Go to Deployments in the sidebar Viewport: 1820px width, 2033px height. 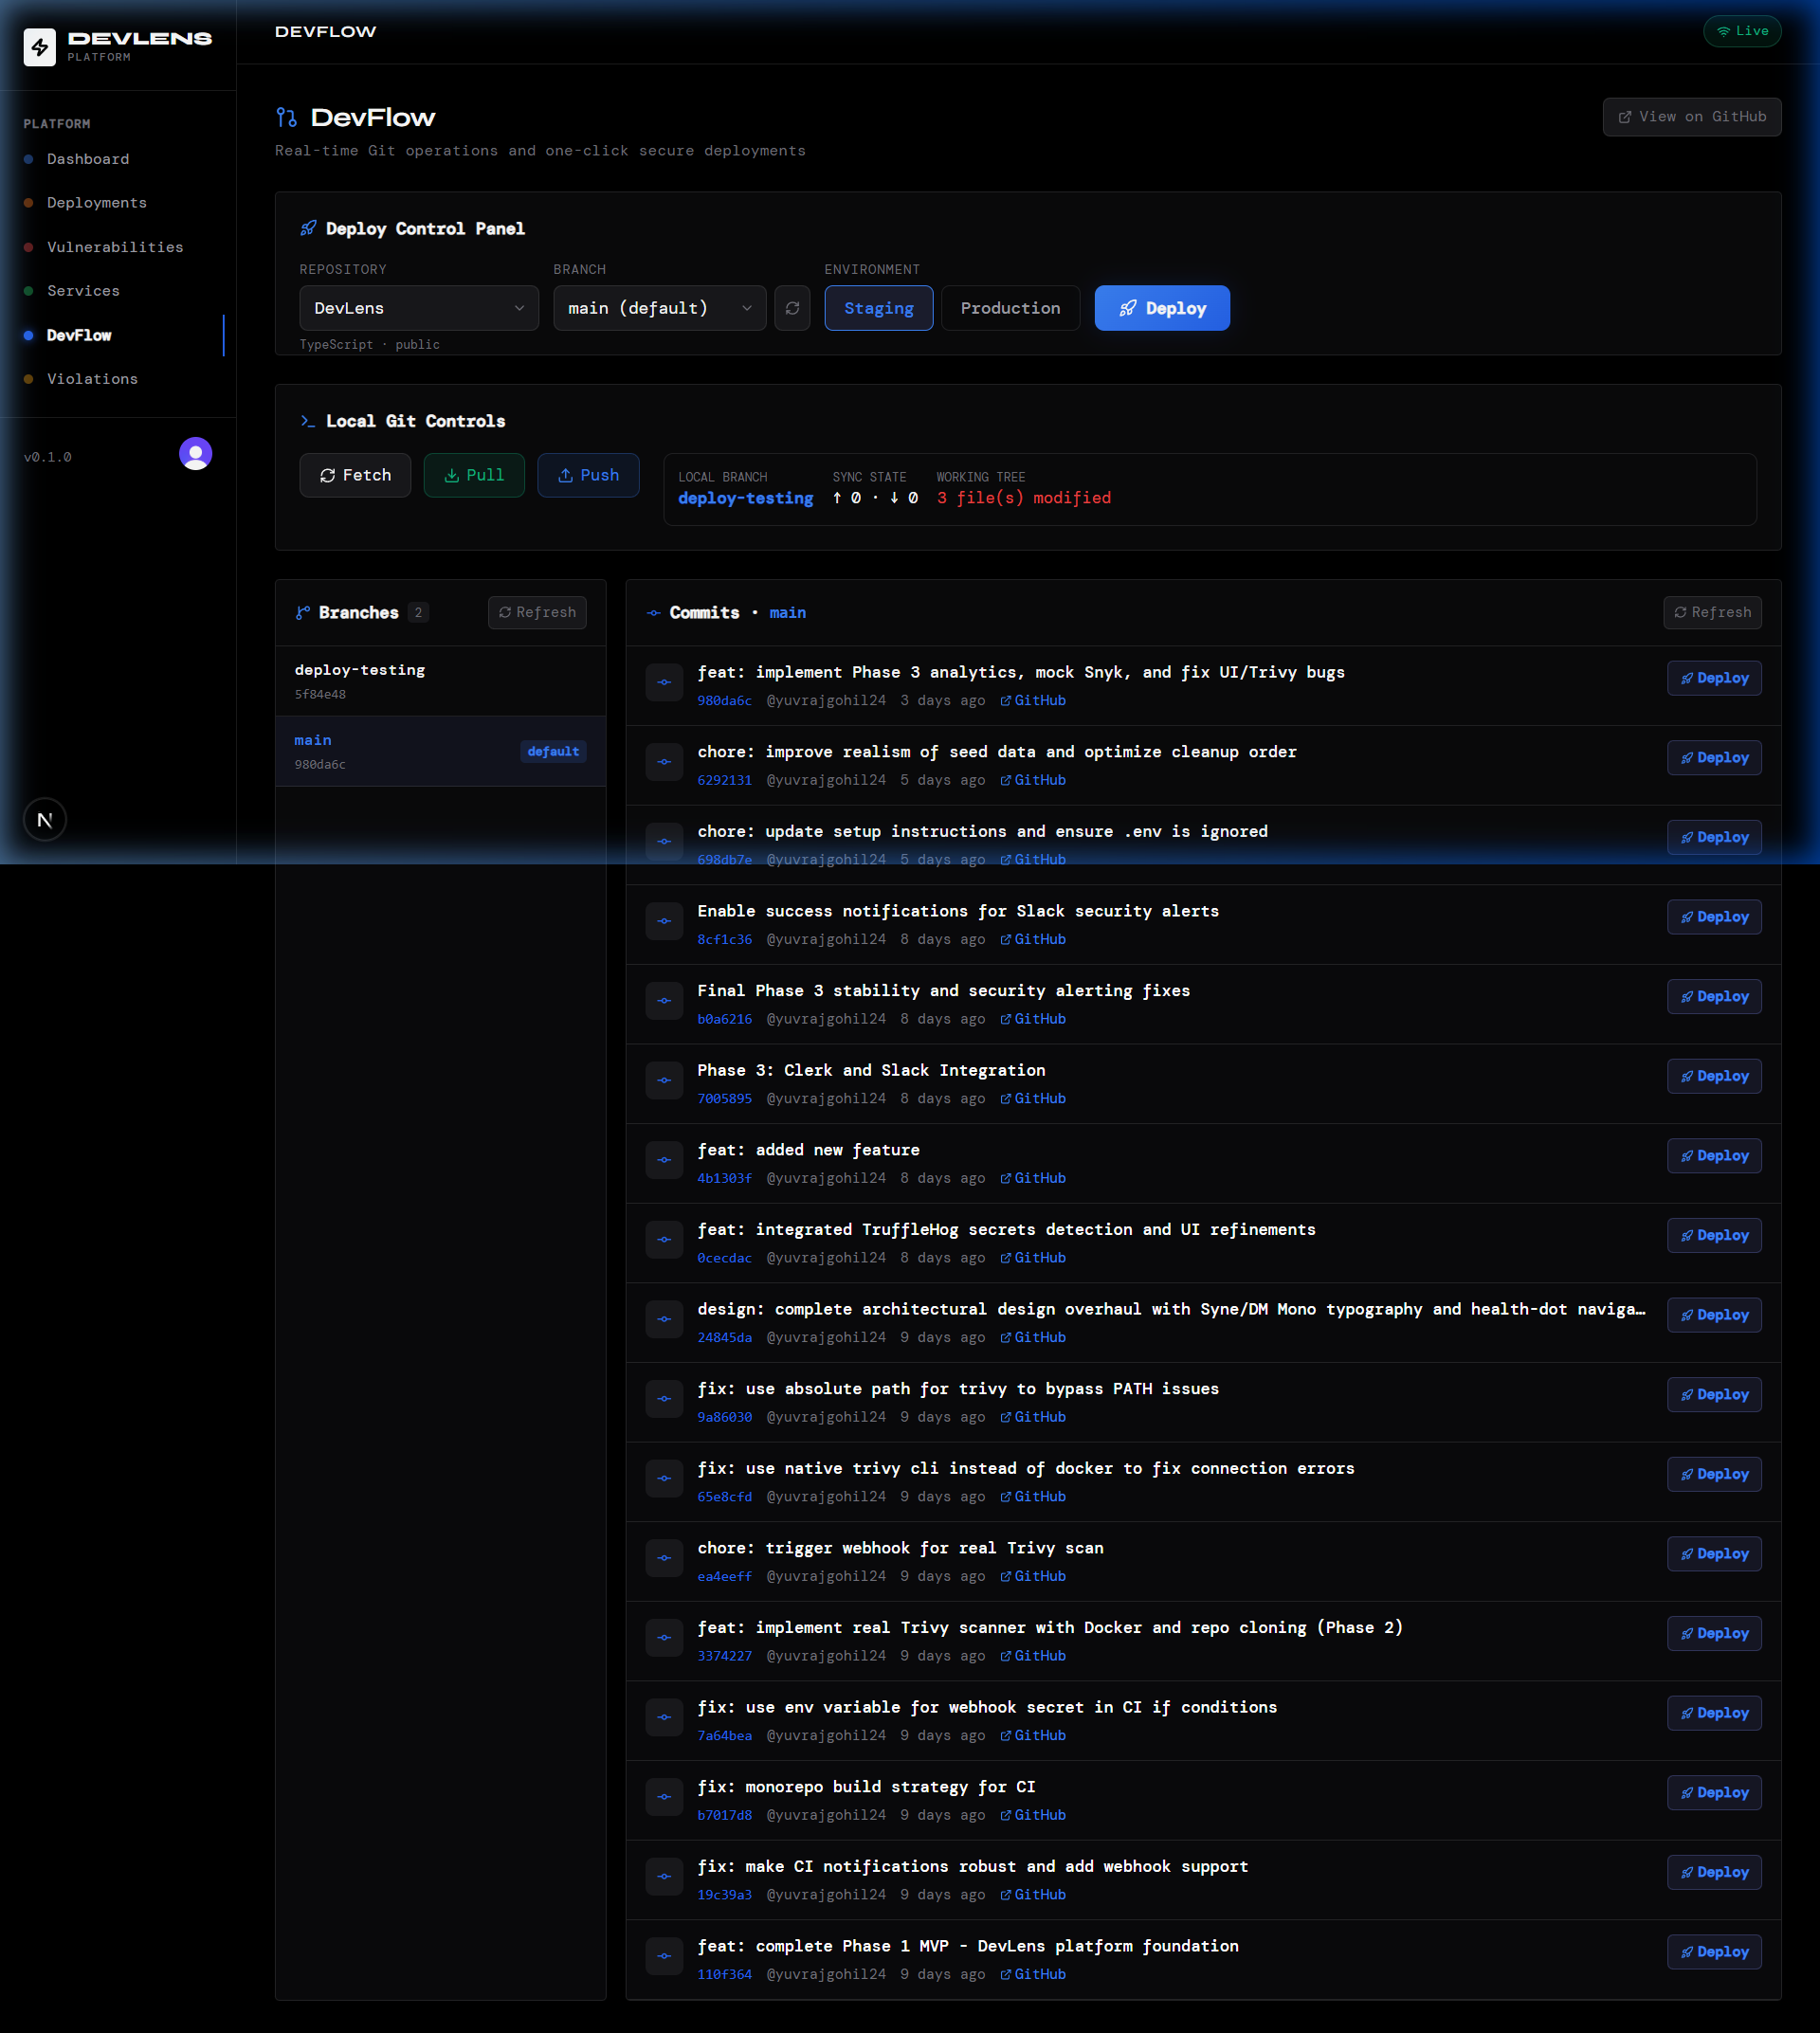click(97, 203)
